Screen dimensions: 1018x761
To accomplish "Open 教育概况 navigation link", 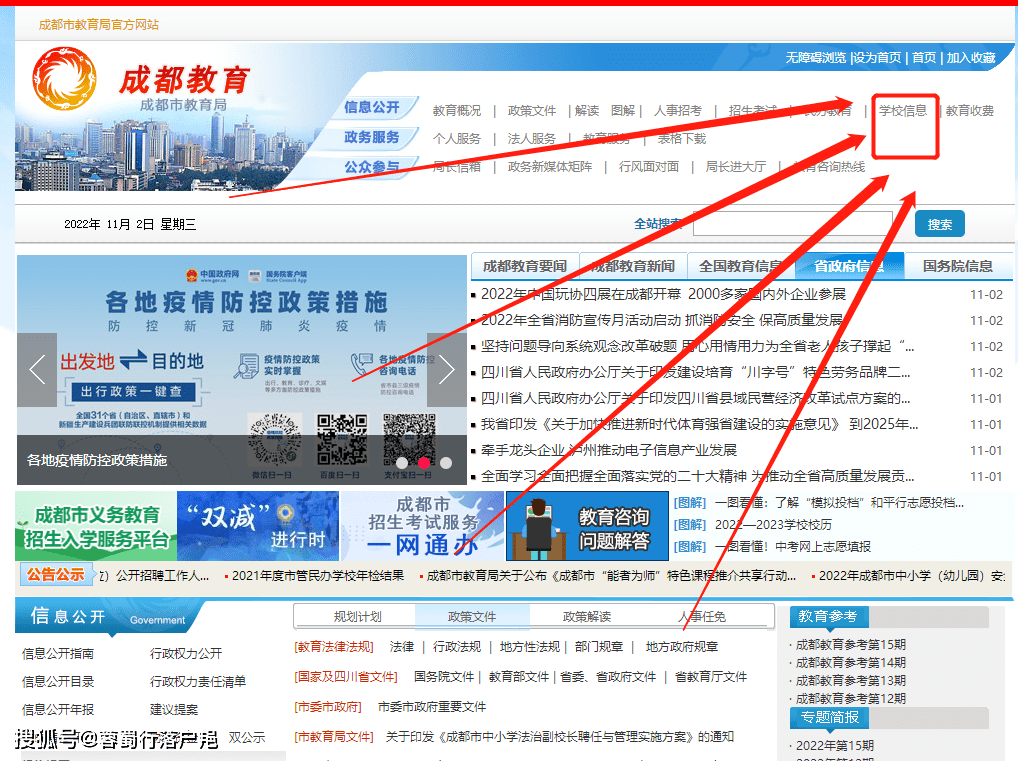I will tap(457, 111).
